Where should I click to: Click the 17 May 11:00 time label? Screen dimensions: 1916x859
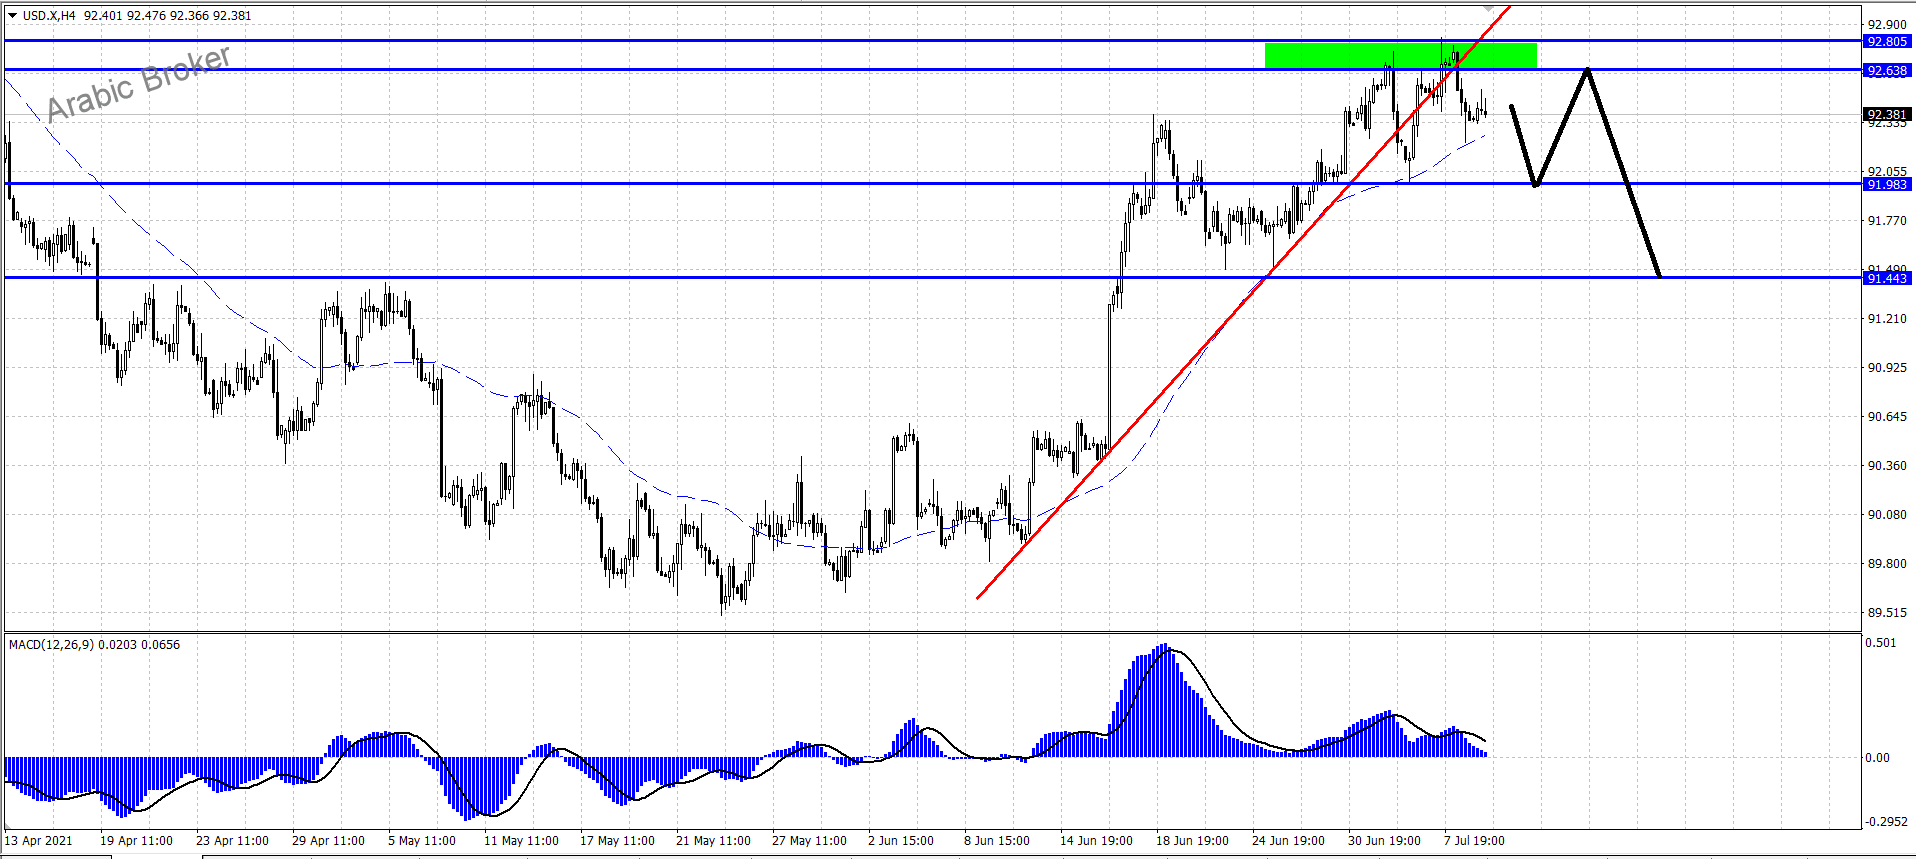[617, 841]
